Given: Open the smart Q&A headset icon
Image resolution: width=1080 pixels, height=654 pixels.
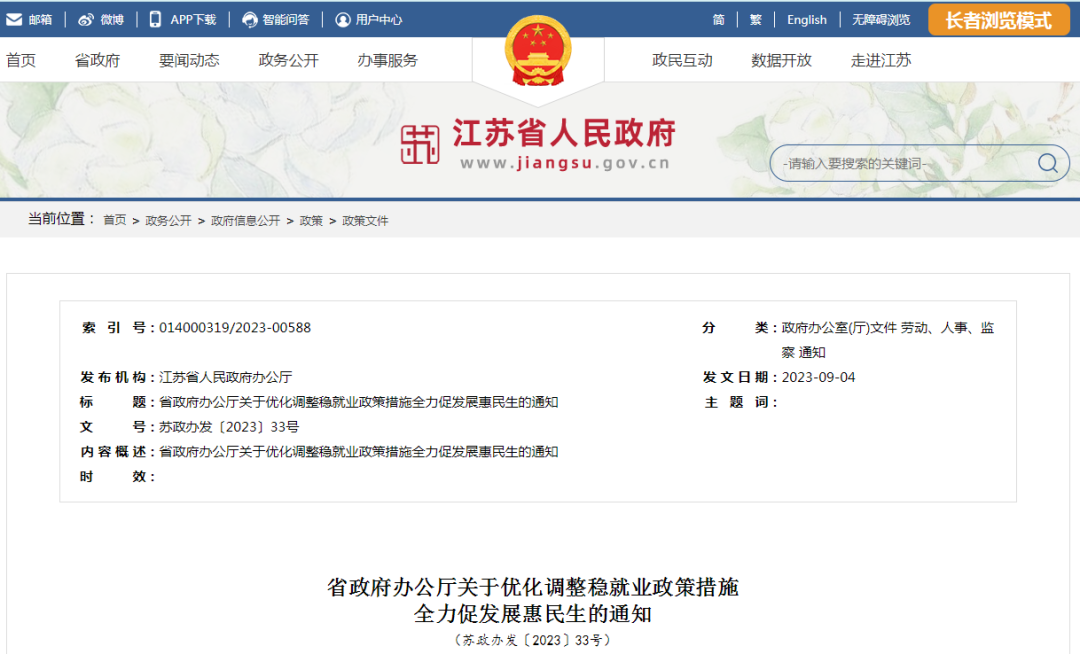Looking at the screenshot, I should 249,19.
